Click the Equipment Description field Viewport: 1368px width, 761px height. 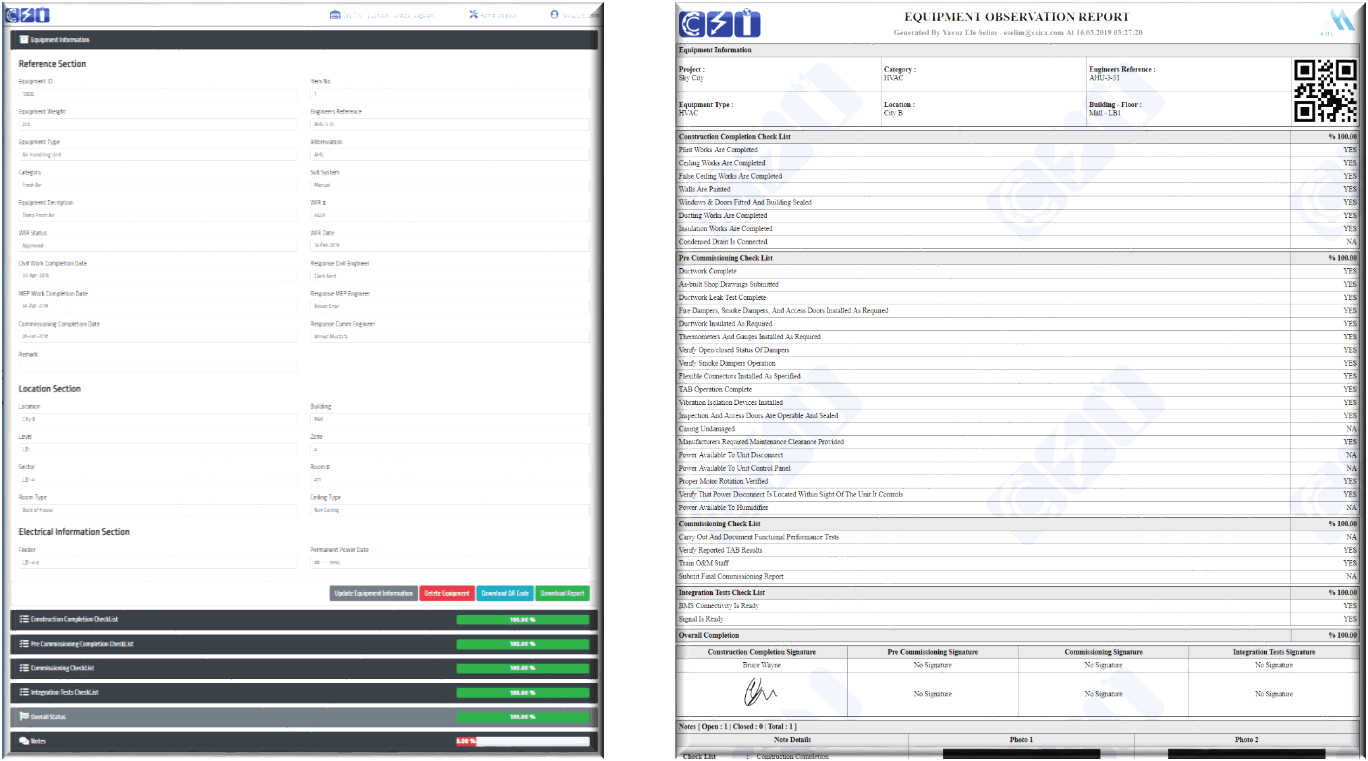pyautogui.click(x=158, y=215)
